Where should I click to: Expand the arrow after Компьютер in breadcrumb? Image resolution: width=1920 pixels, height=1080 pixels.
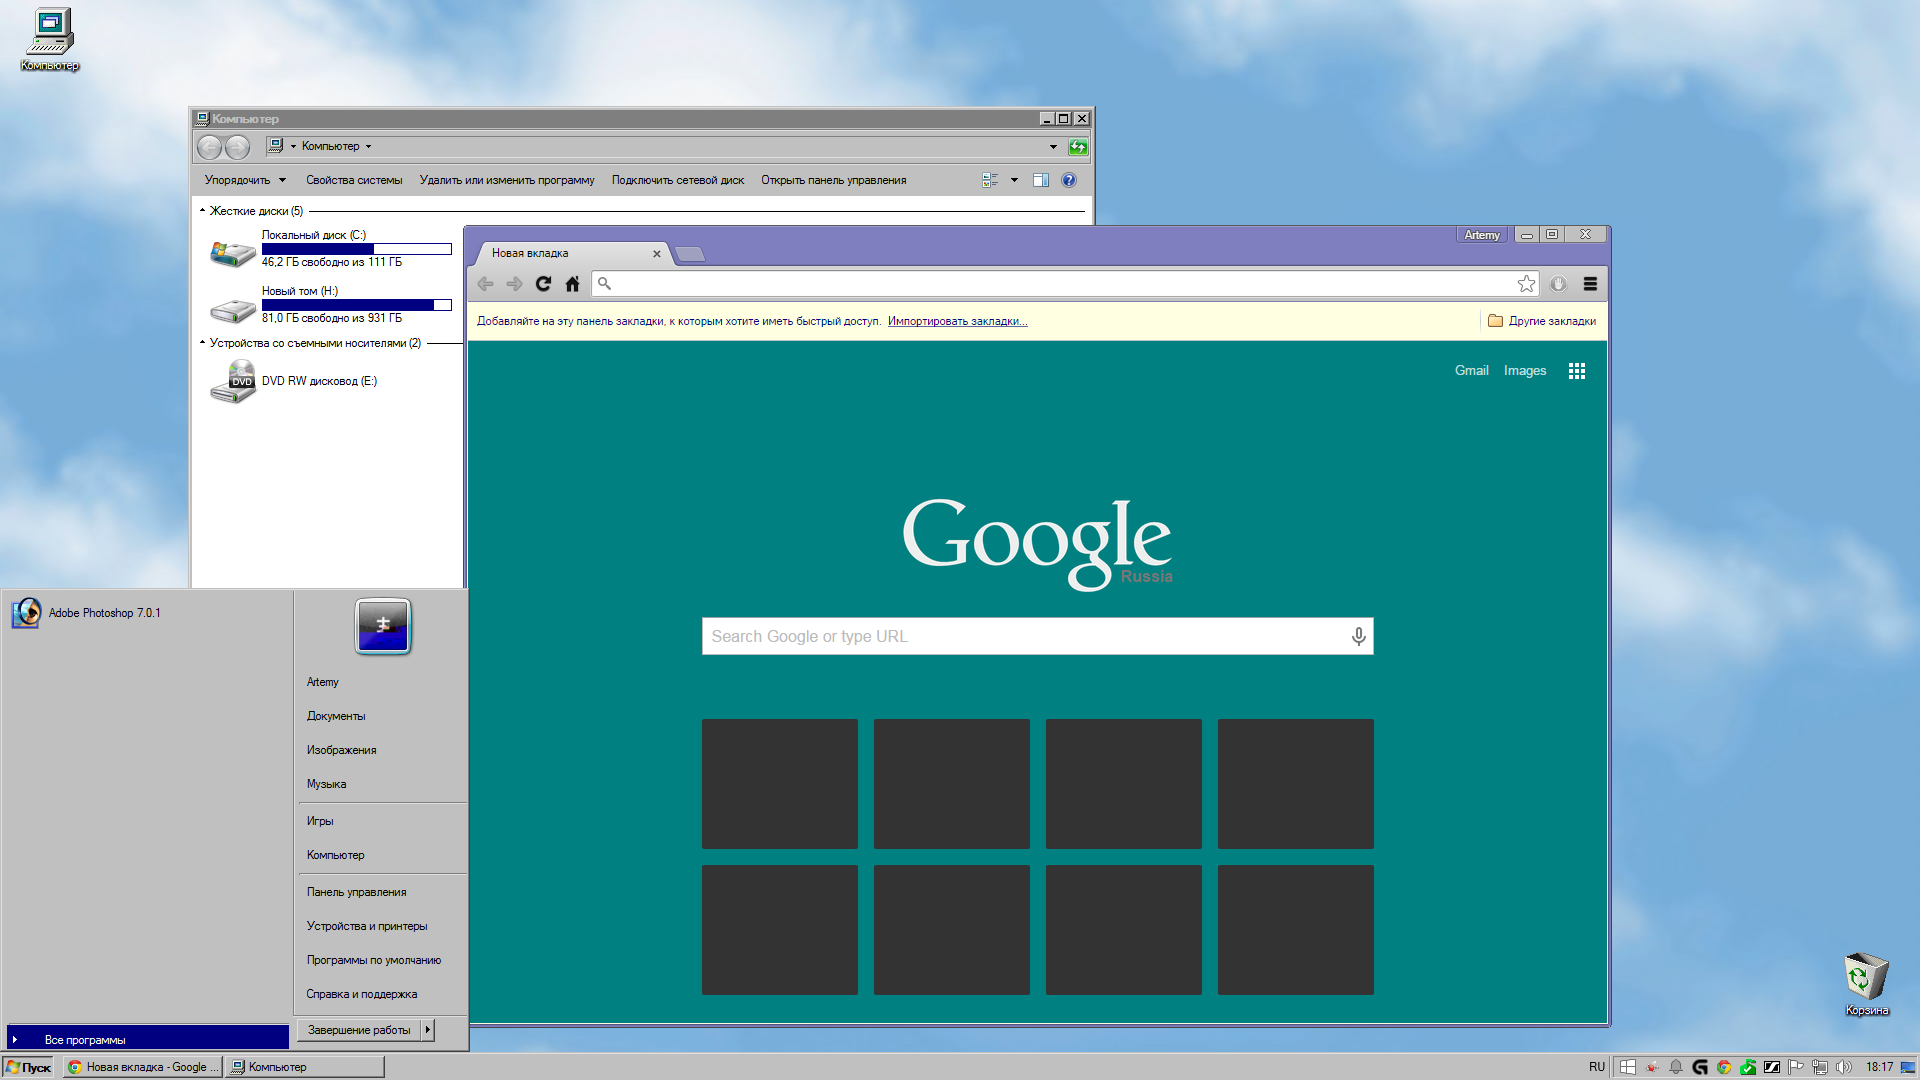[368, 147]
